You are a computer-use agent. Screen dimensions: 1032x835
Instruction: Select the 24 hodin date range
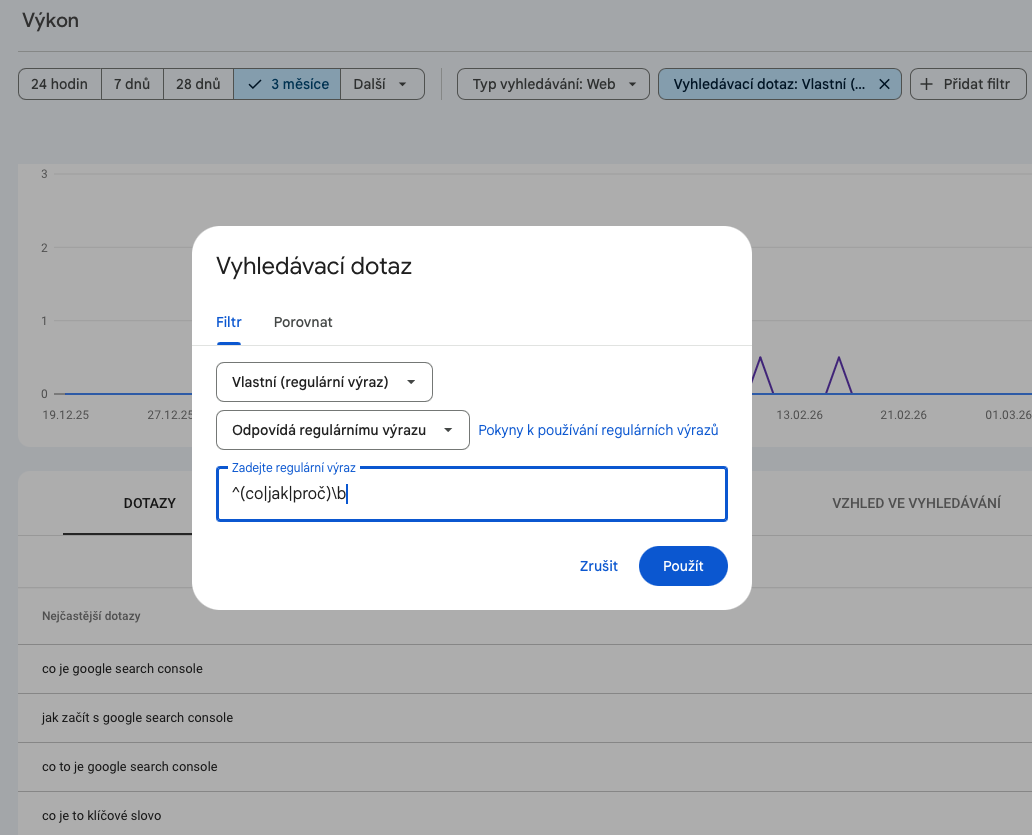click(x=59, y=84)
